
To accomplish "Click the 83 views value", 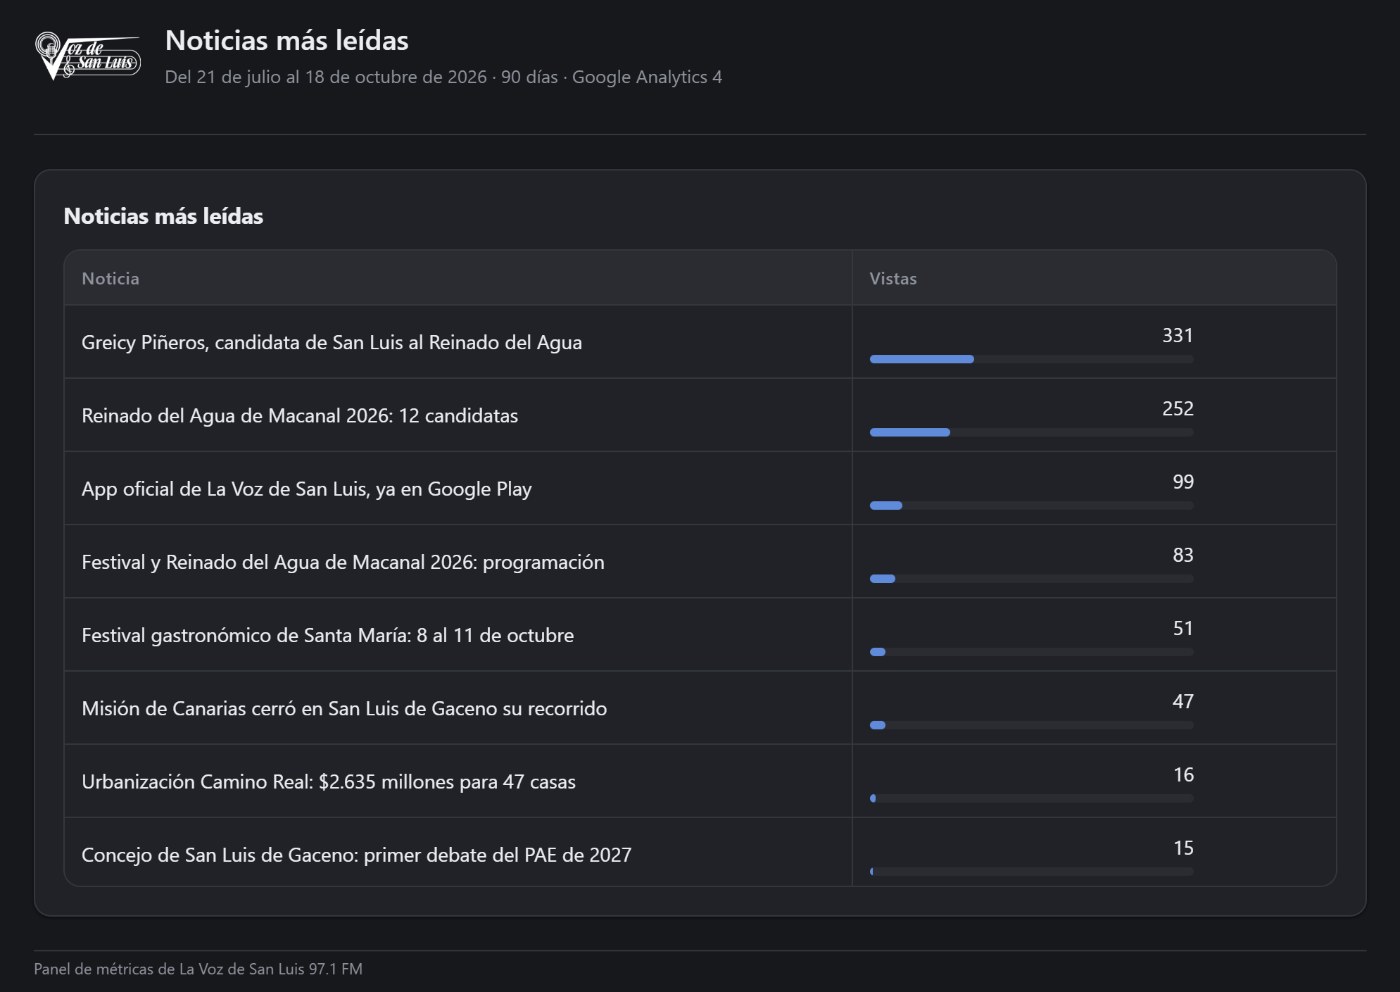I will (x=1183, y=555).
